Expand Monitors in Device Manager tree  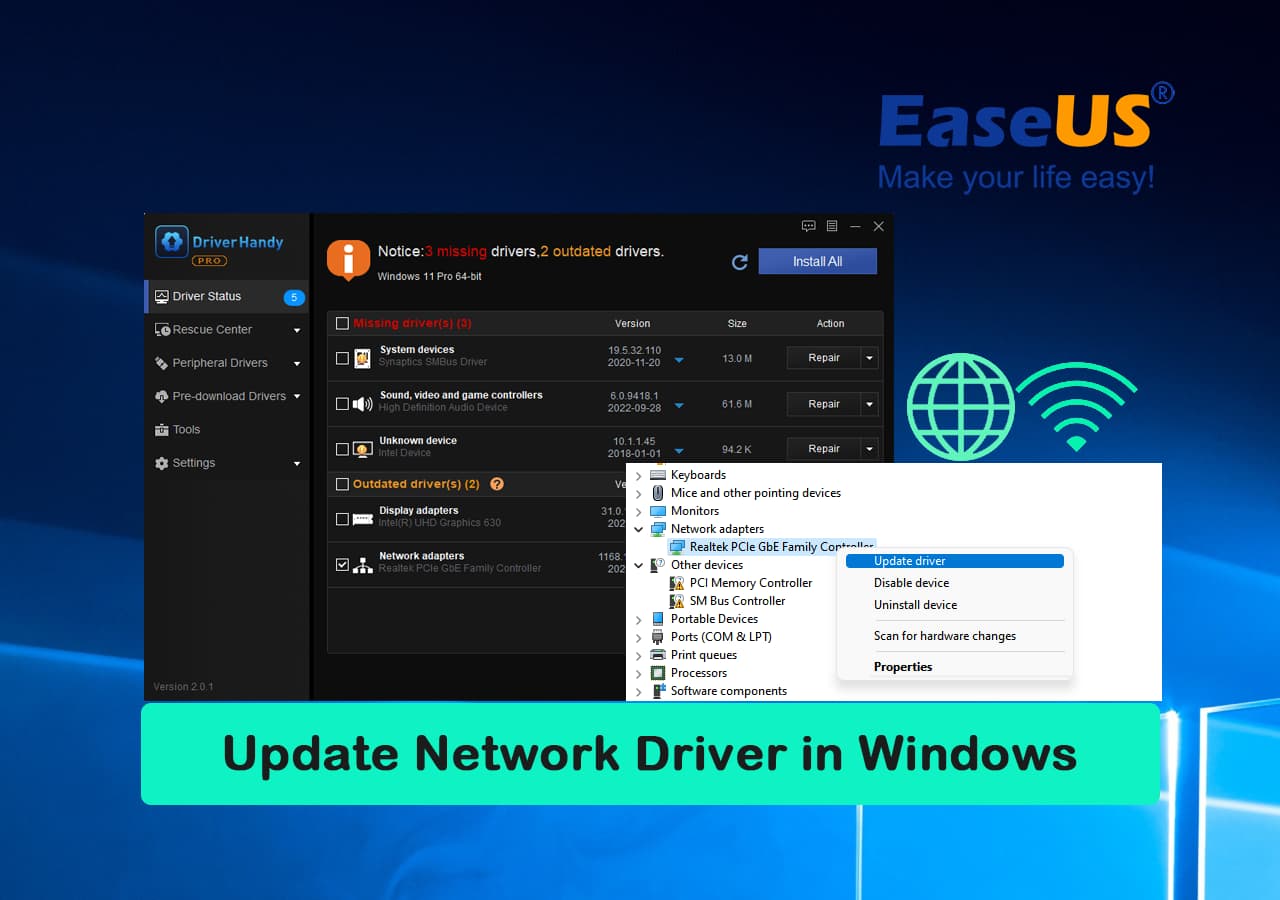click(x=639, y=512)
